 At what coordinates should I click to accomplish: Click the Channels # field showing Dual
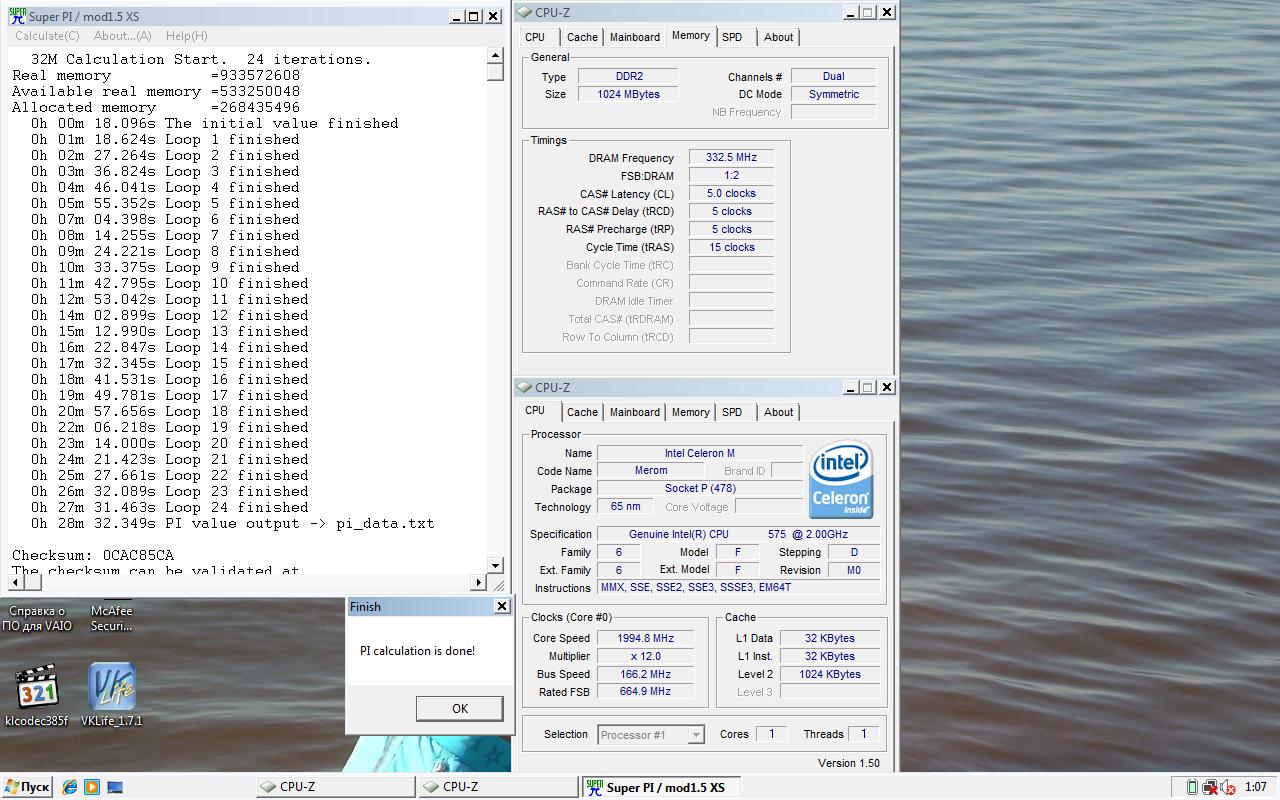click(x=833, y=77)
